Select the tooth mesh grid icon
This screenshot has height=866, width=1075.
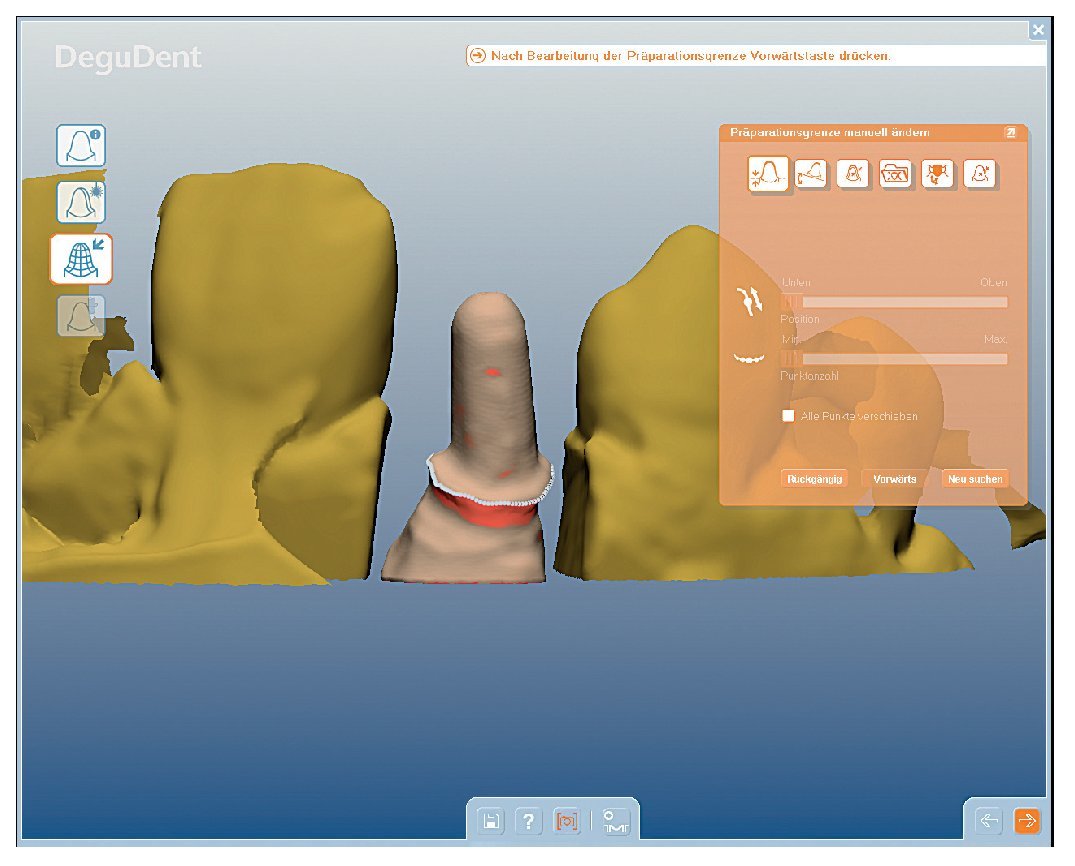[81, 259]
